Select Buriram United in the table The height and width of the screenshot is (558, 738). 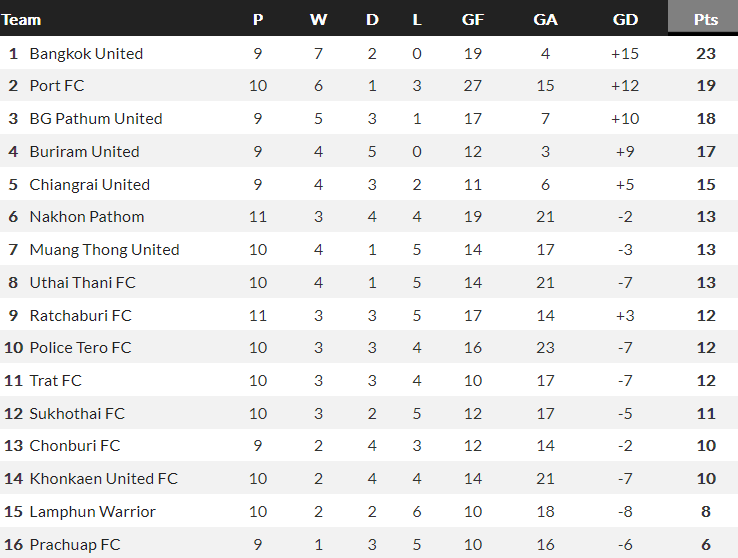pos(84,152)
